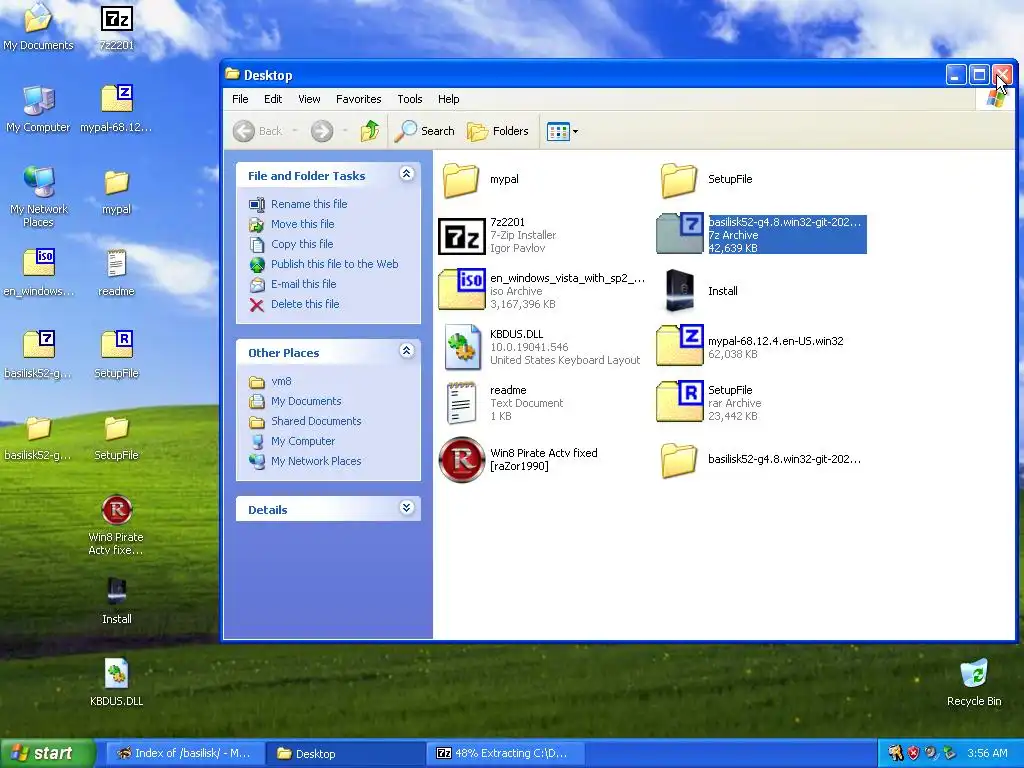Viewport: 1024px width, 768px height.
Task: Click the taskbar clock showing 3:56 AM
Action: (x=987, y=753)
